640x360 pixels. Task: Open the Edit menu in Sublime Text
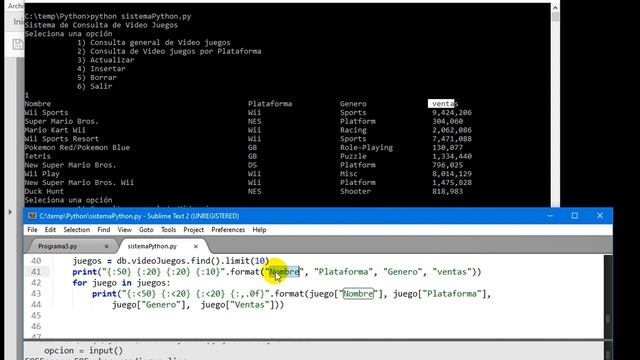coord(50,230)
